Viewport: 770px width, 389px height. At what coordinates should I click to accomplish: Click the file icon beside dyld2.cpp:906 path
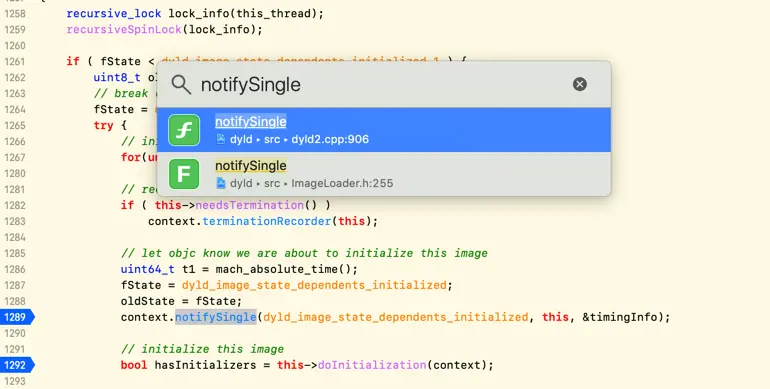(x=221, y=139)
